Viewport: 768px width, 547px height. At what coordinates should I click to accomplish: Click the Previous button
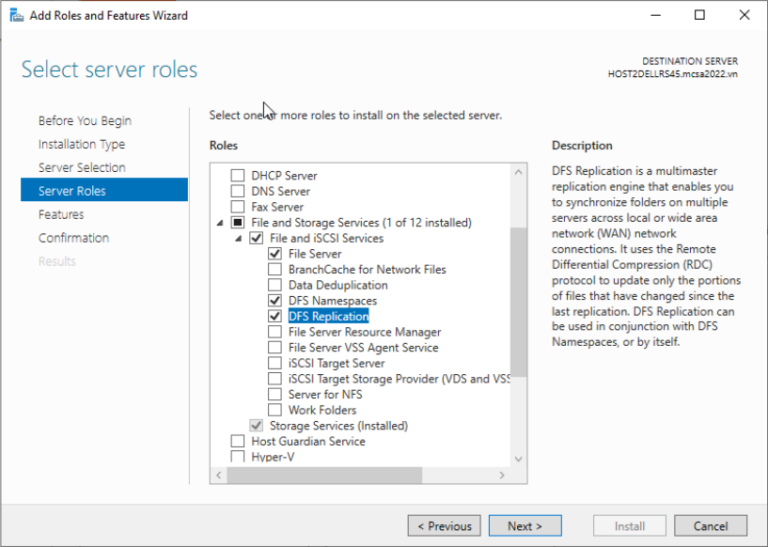click(x=443, y=526)
